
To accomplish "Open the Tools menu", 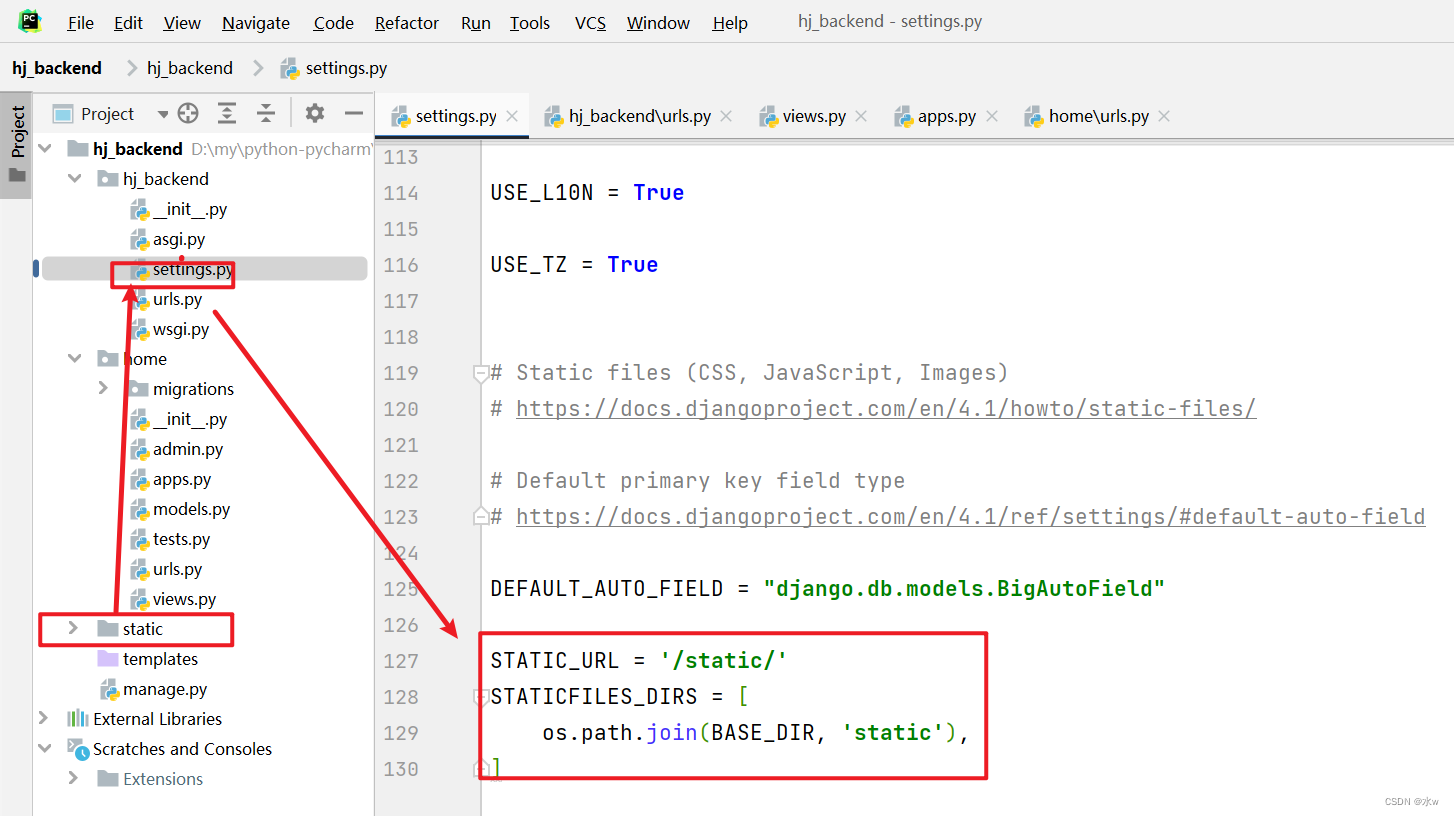I will [530, 23].
